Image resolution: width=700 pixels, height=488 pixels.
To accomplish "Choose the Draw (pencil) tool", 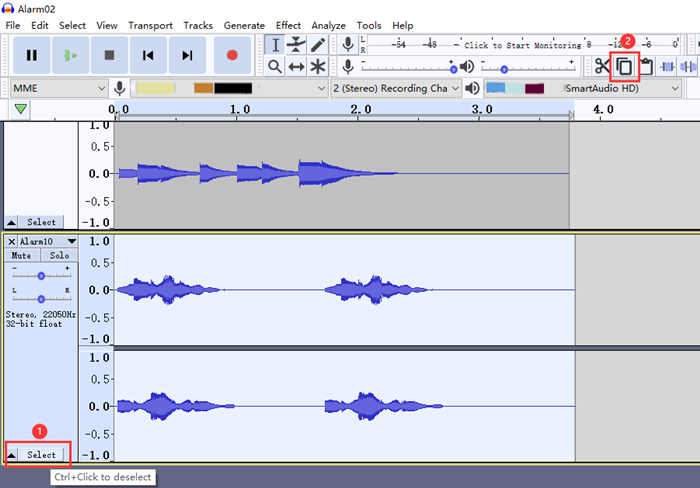I will coord(317,45).
